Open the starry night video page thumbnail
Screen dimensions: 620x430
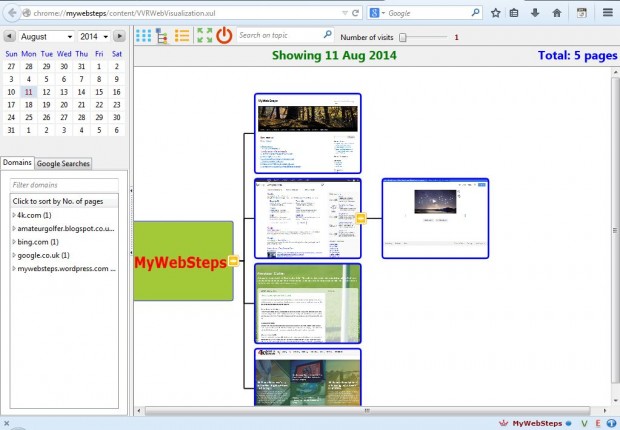click(x=435, y=218)
